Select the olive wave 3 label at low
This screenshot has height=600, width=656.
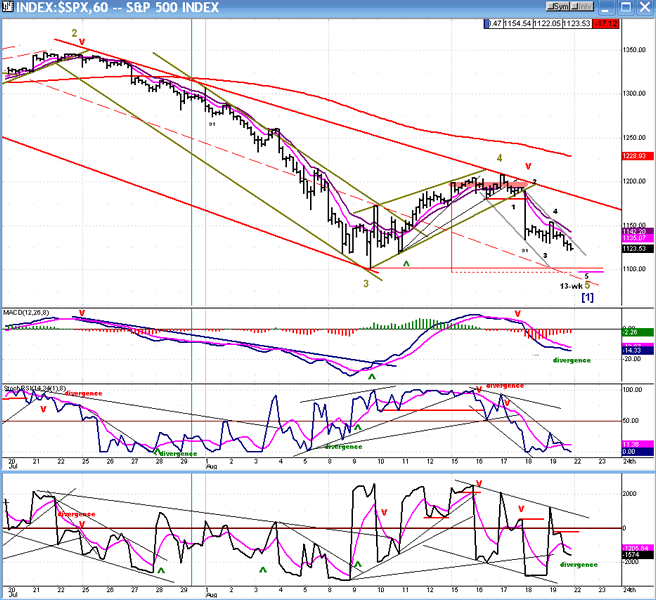pyautogui.click(x=366, y=284)
